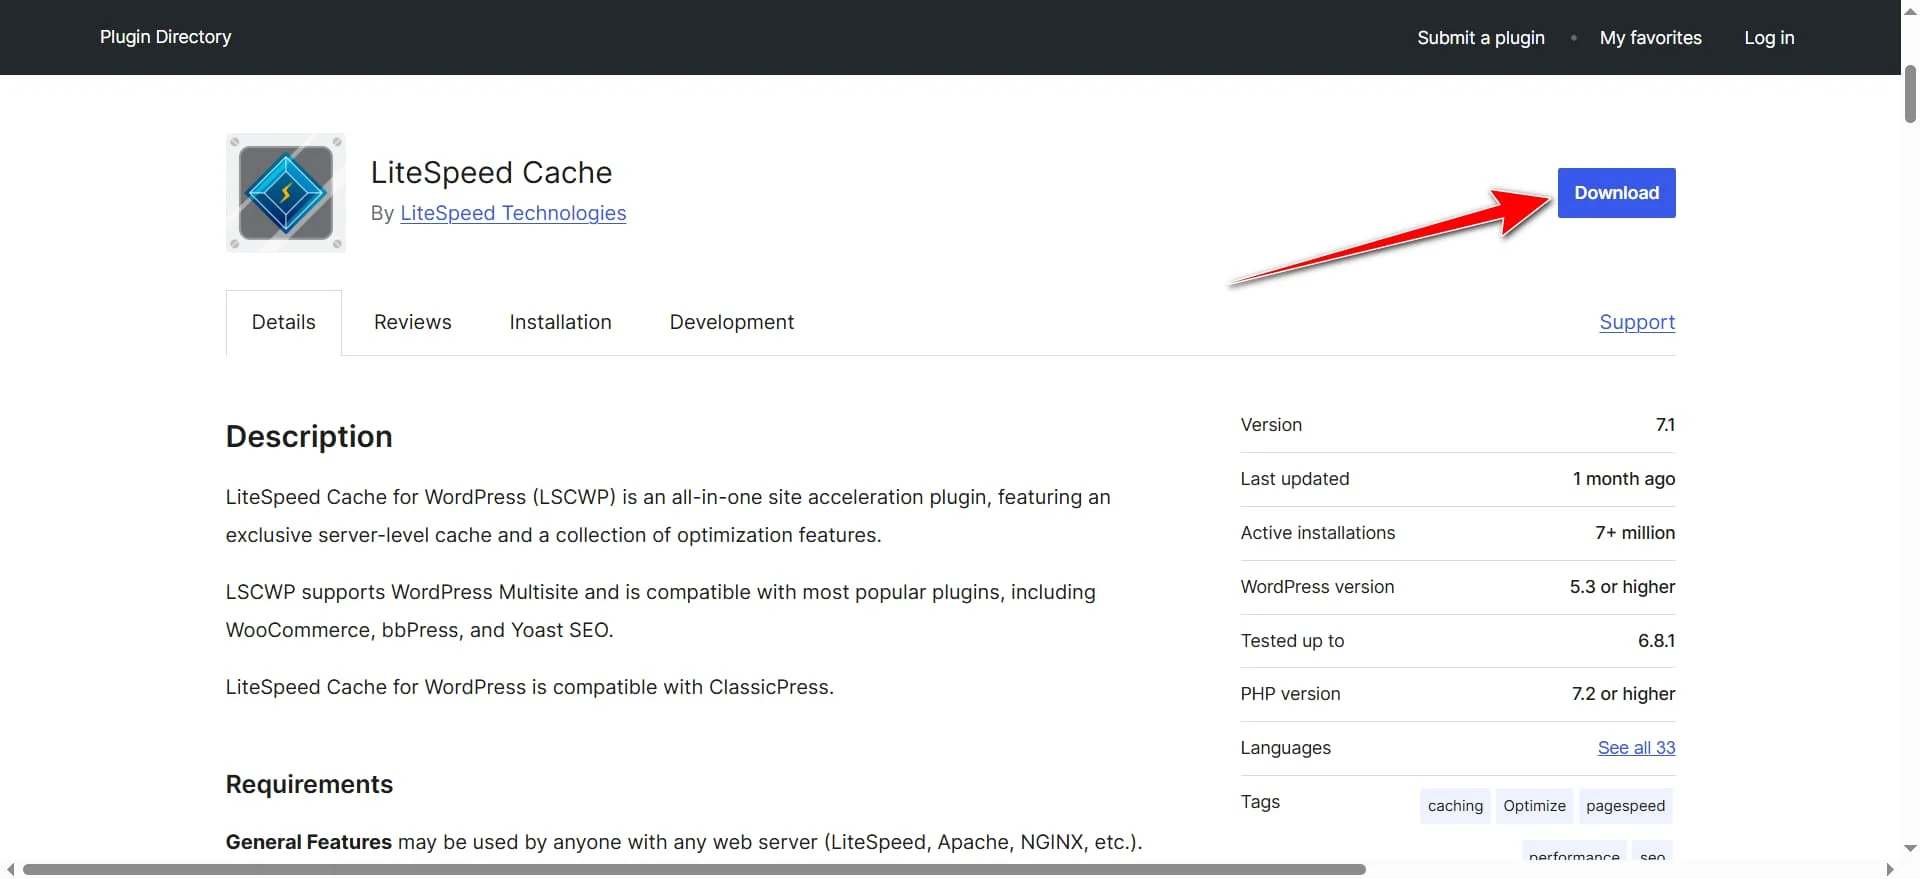Click the '5.3 or higher' value
The image size is (1920, 879).
click(x=1622, y=587)
